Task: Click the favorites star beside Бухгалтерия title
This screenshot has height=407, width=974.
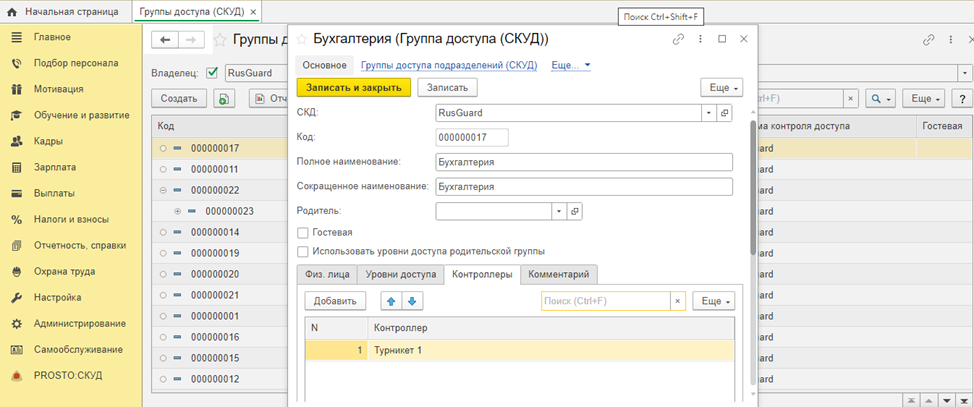Action: coord(300,39)
